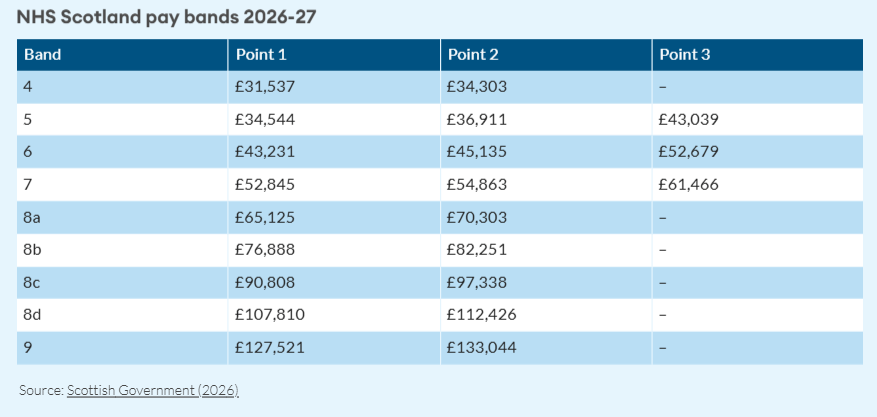Click the Point 1 column header
This screenshot has width=877, height=417.
coord(261,55)
